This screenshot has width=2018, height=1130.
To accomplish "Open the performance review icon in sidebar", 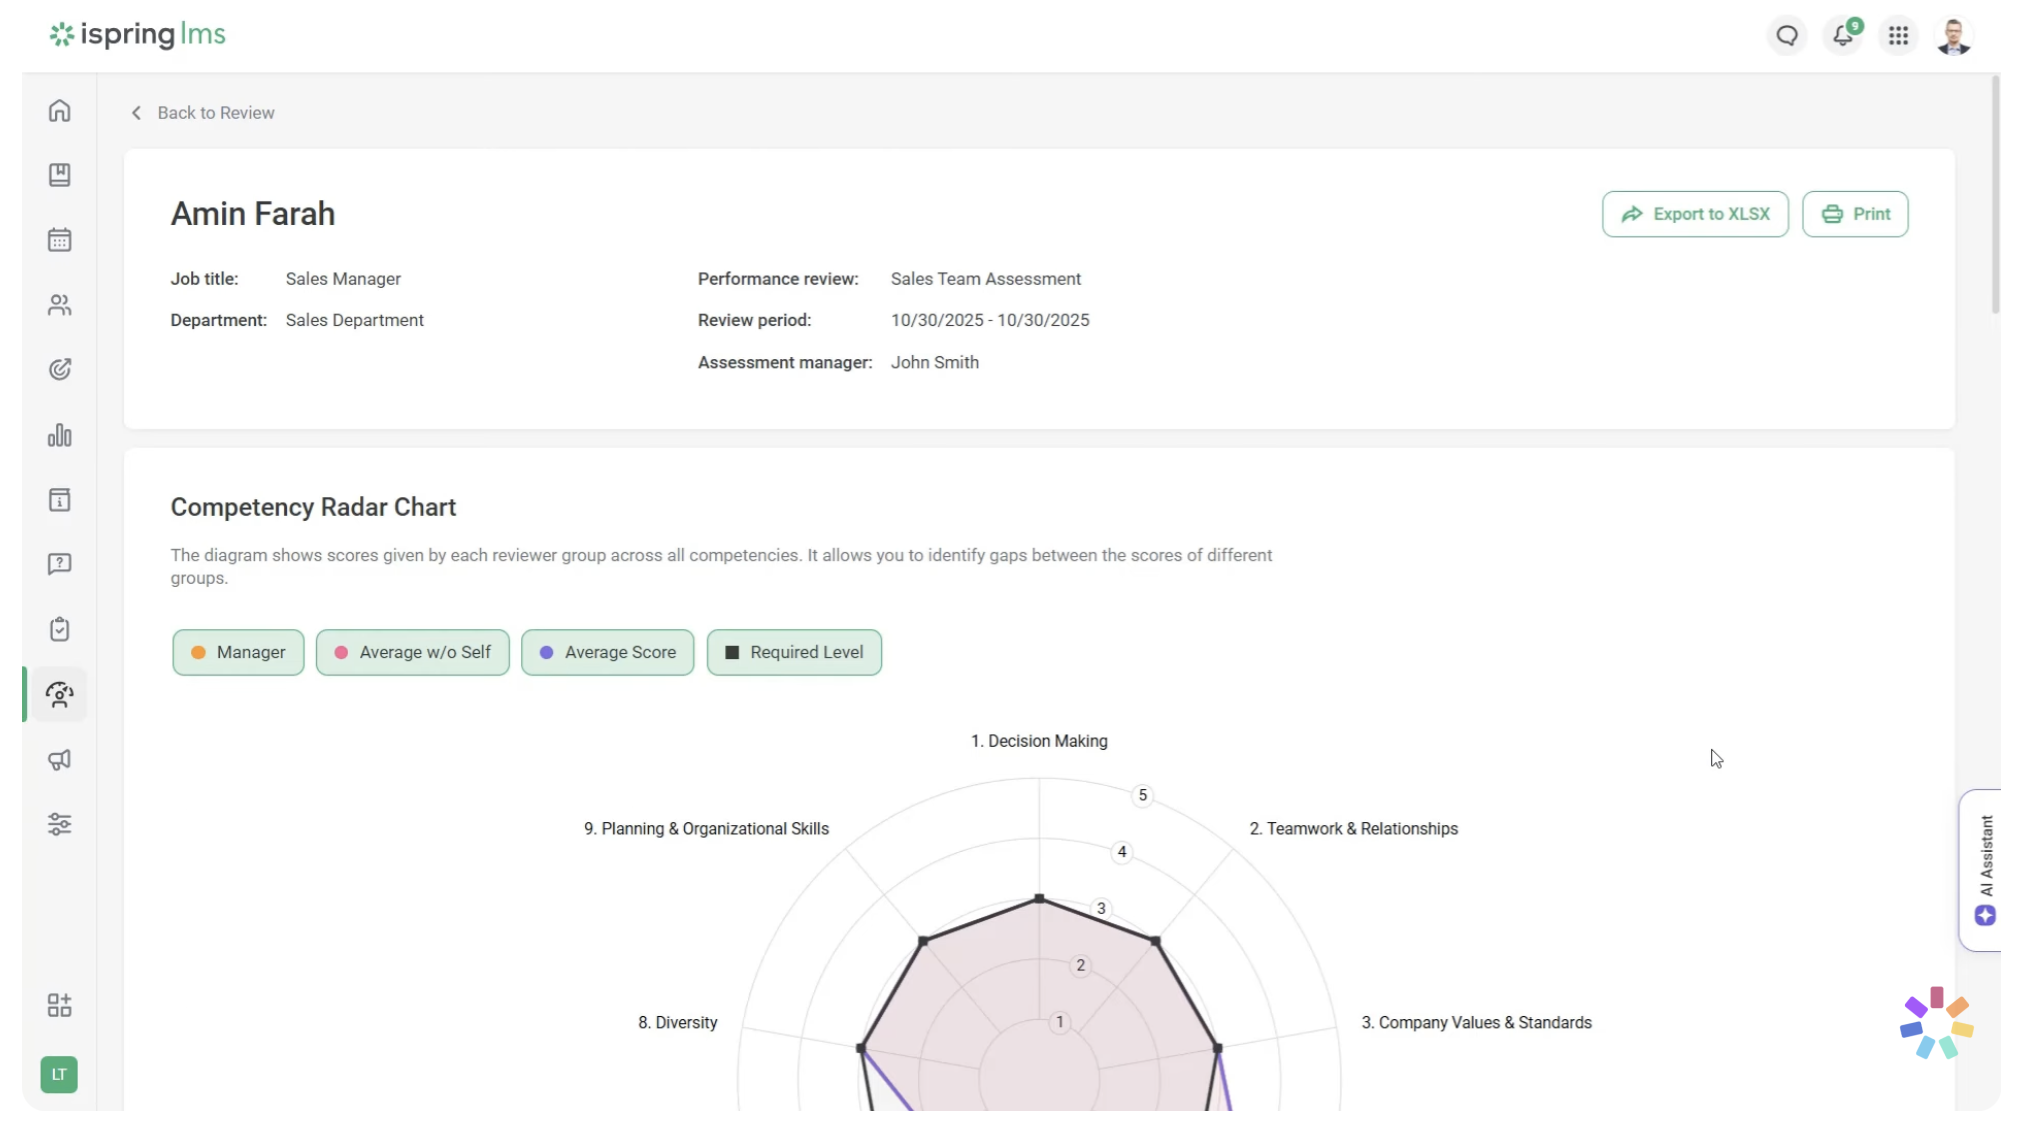I will (x=59, y=694).
